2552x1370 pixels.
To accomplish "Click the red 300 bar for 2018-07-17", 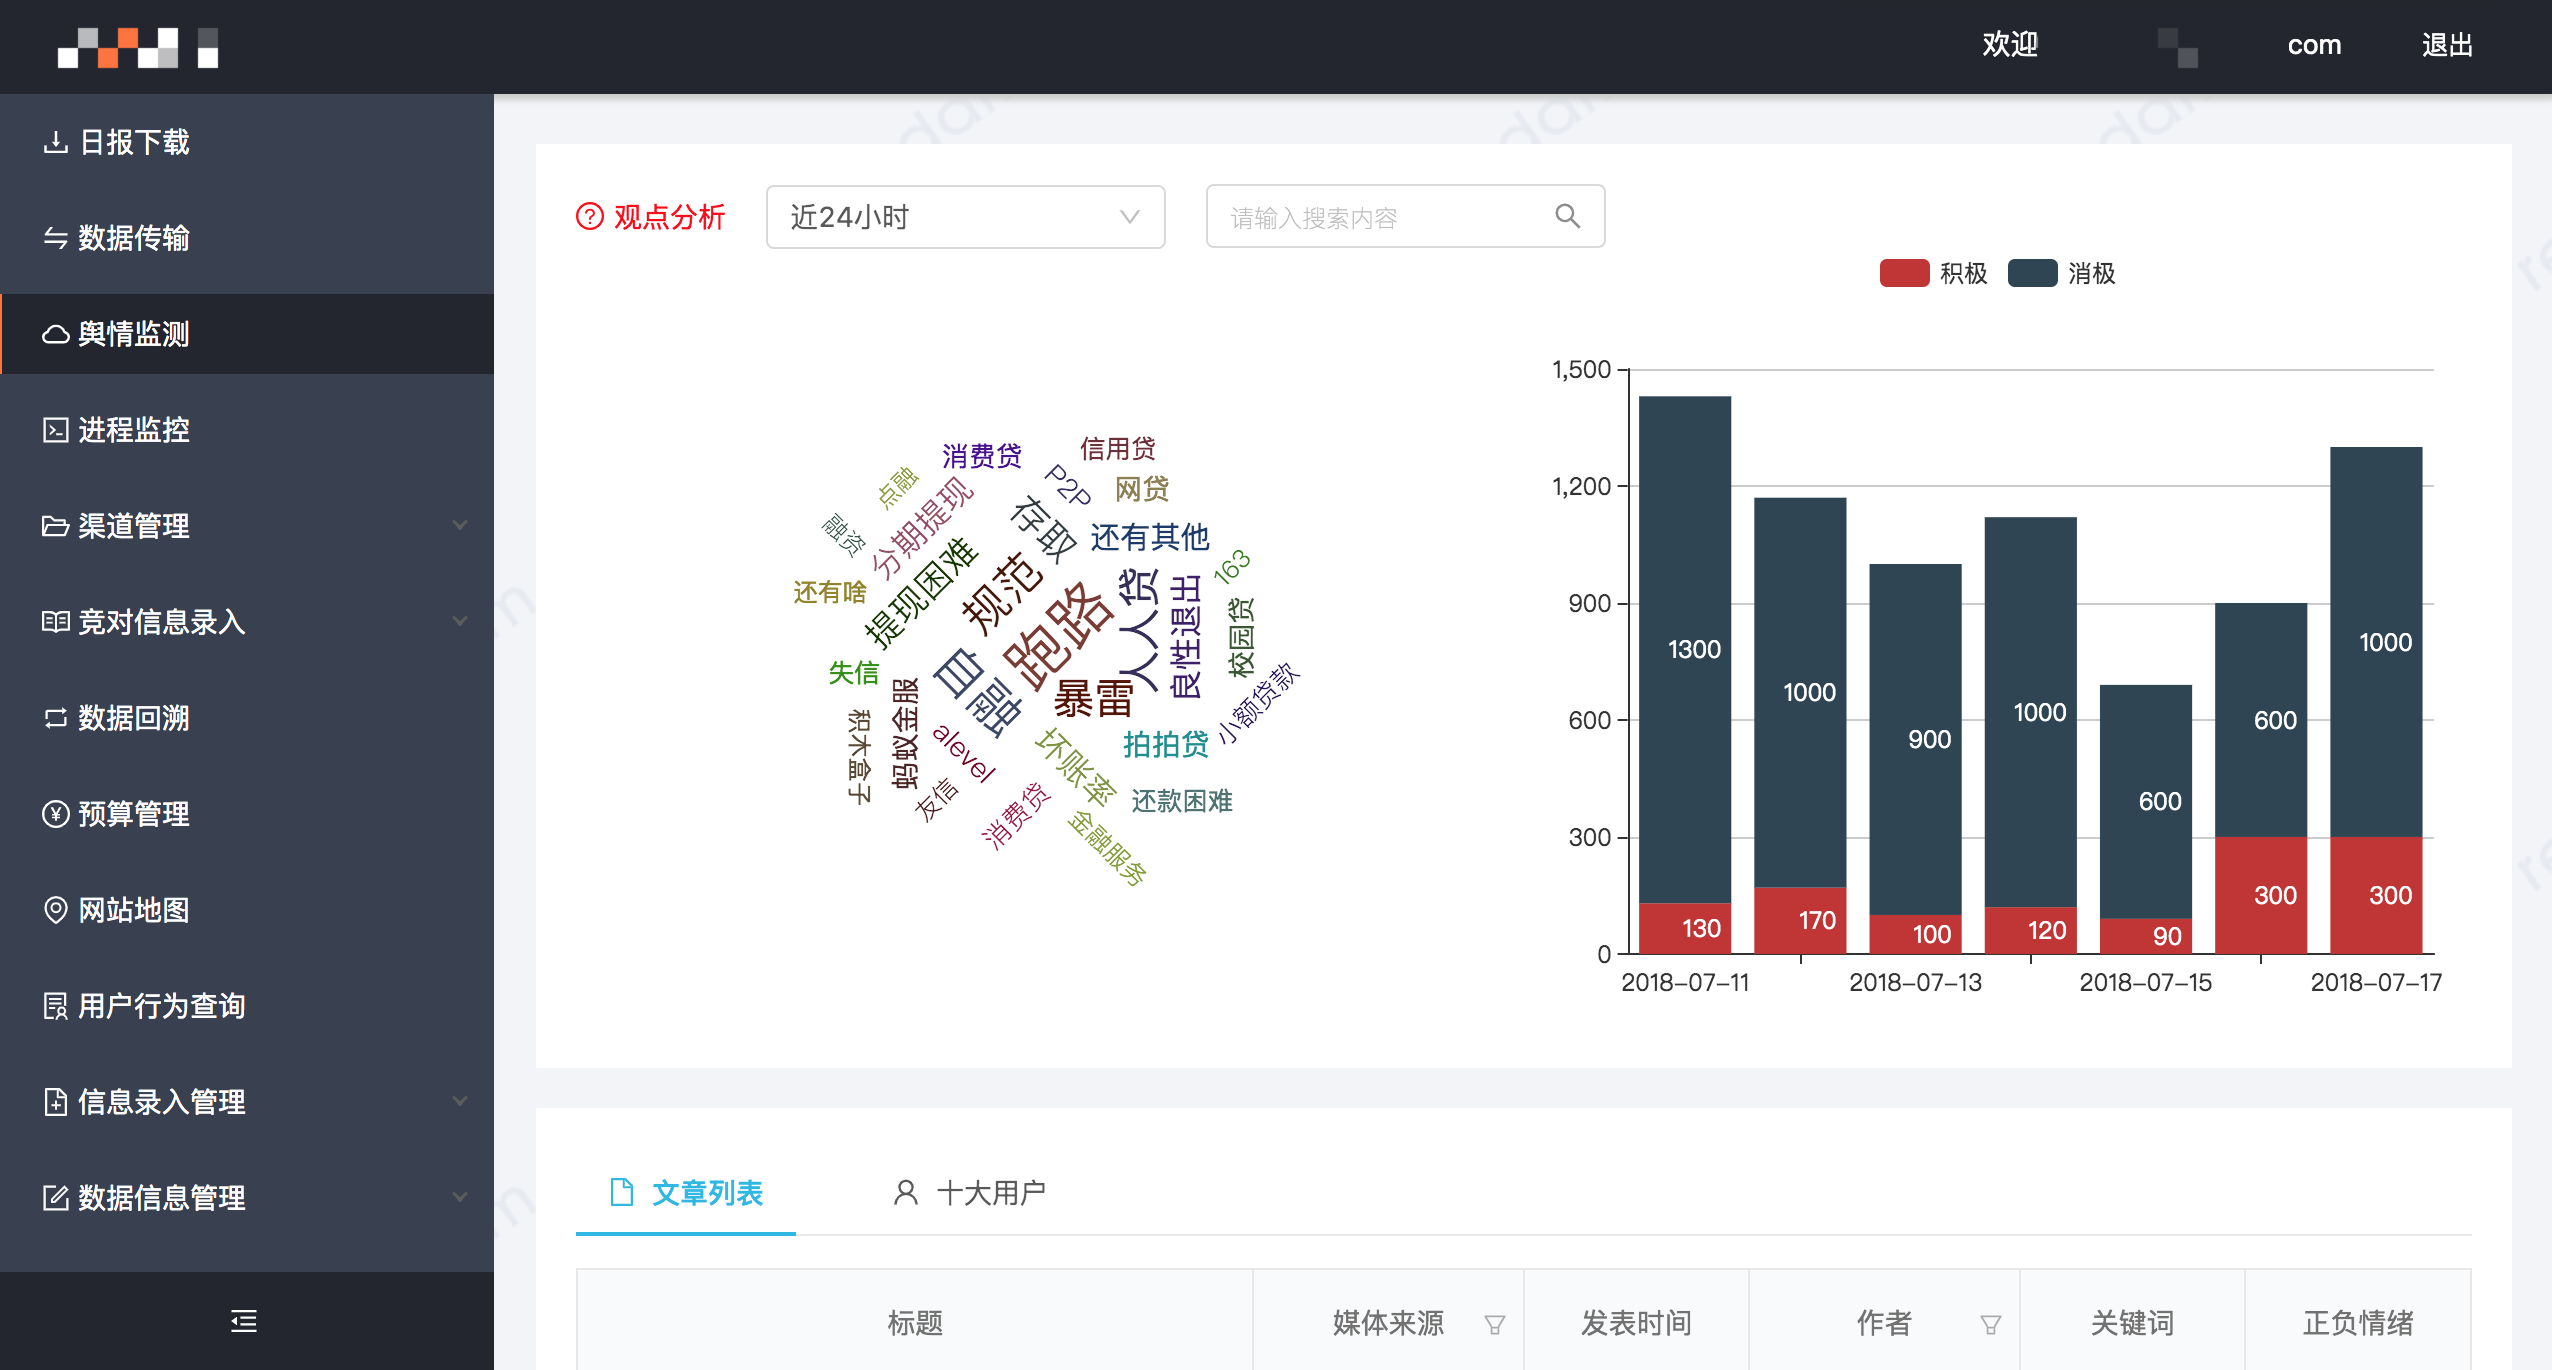I will tap(2376, 895).
